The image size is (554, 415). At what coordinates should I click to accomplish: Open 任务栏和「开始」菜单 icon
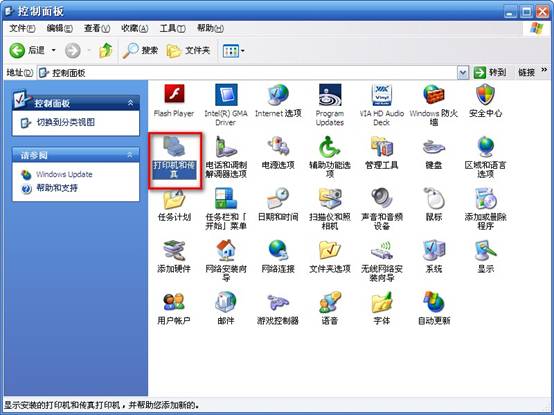point(226,209)
